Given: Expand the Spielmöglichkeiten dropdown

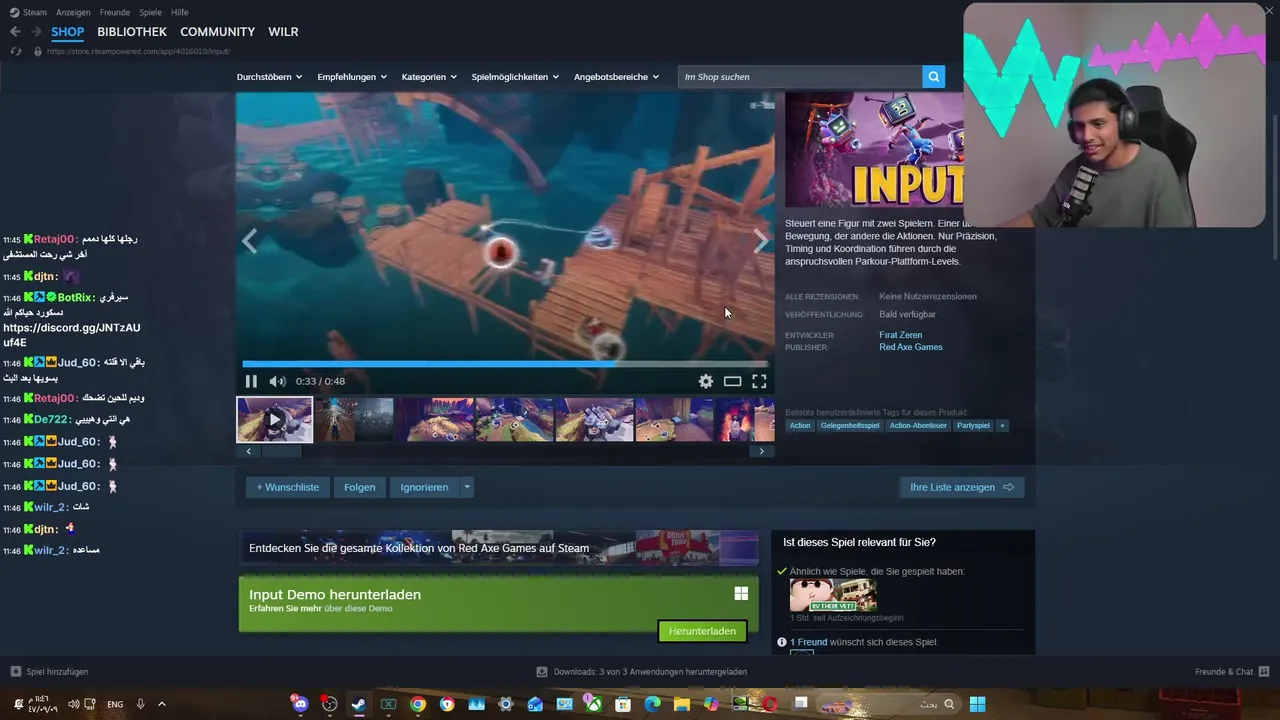Looking at the screenshot, I should tap(515, 77).
